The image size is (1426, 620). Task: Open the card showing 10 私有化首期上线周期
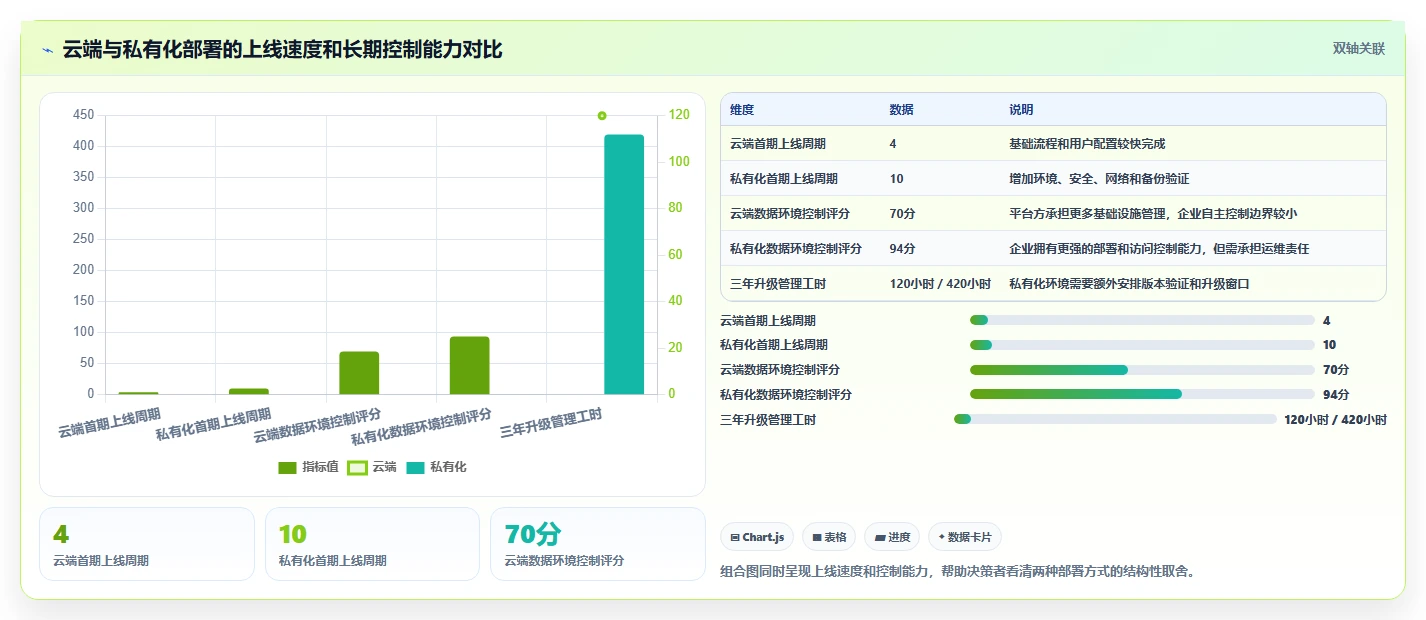(x=372, y=544)
